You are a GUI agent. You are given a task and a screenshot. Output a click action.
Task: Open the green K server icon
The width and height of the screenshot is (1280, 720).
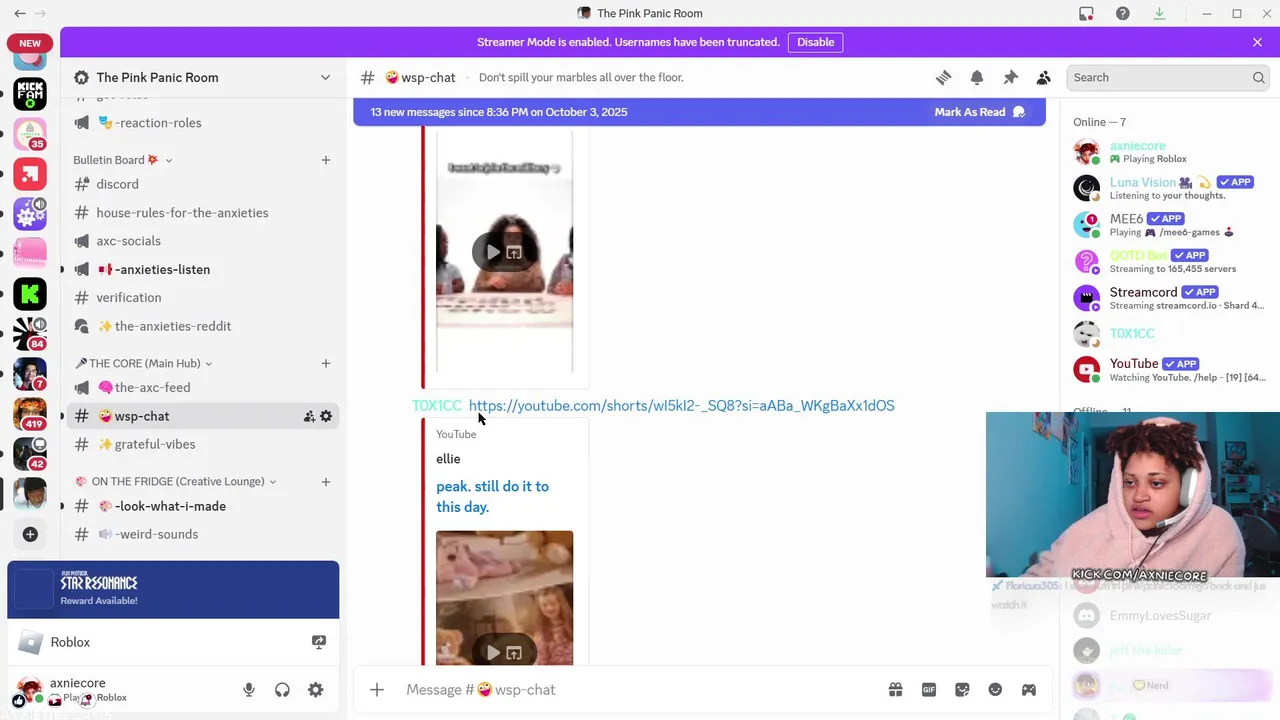pos(30,294)
